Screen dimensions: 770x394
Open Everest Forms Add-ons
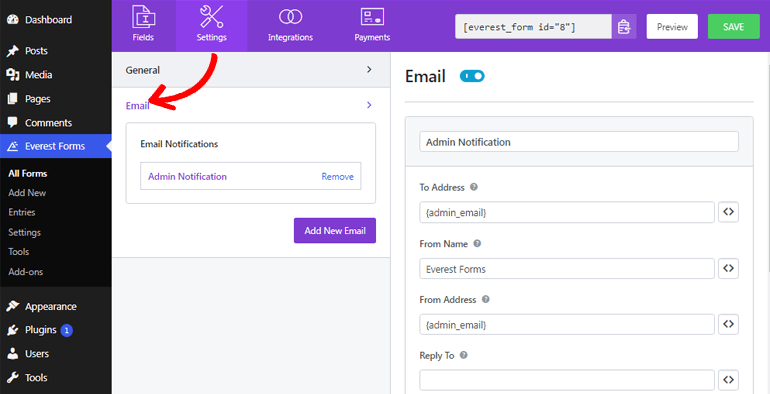click(26, 272)
